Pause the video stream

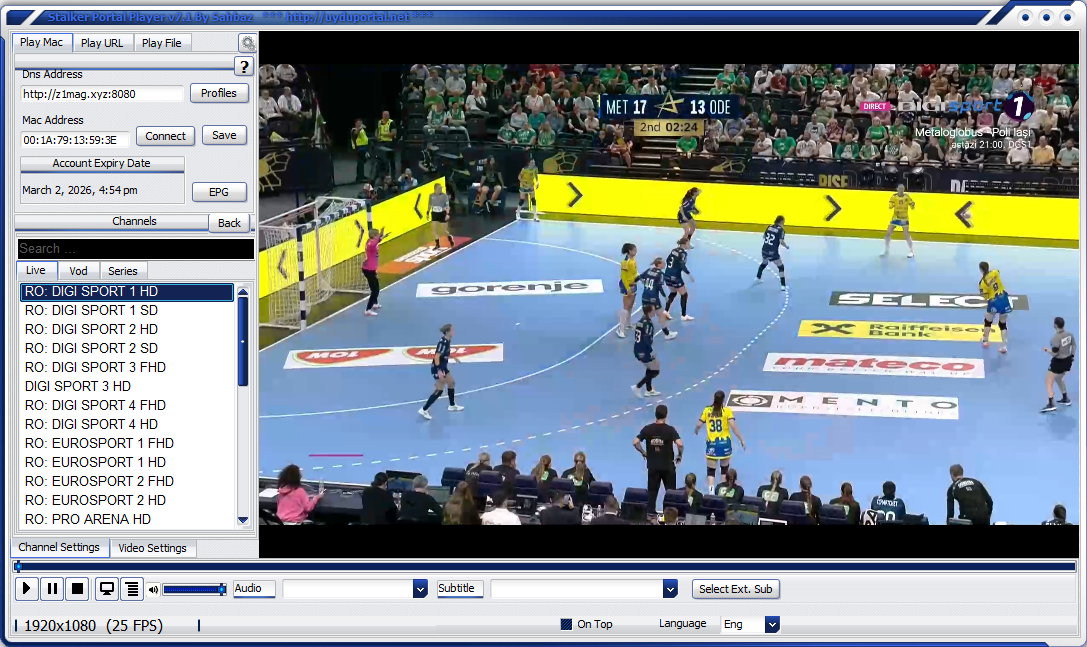[52, 589]
